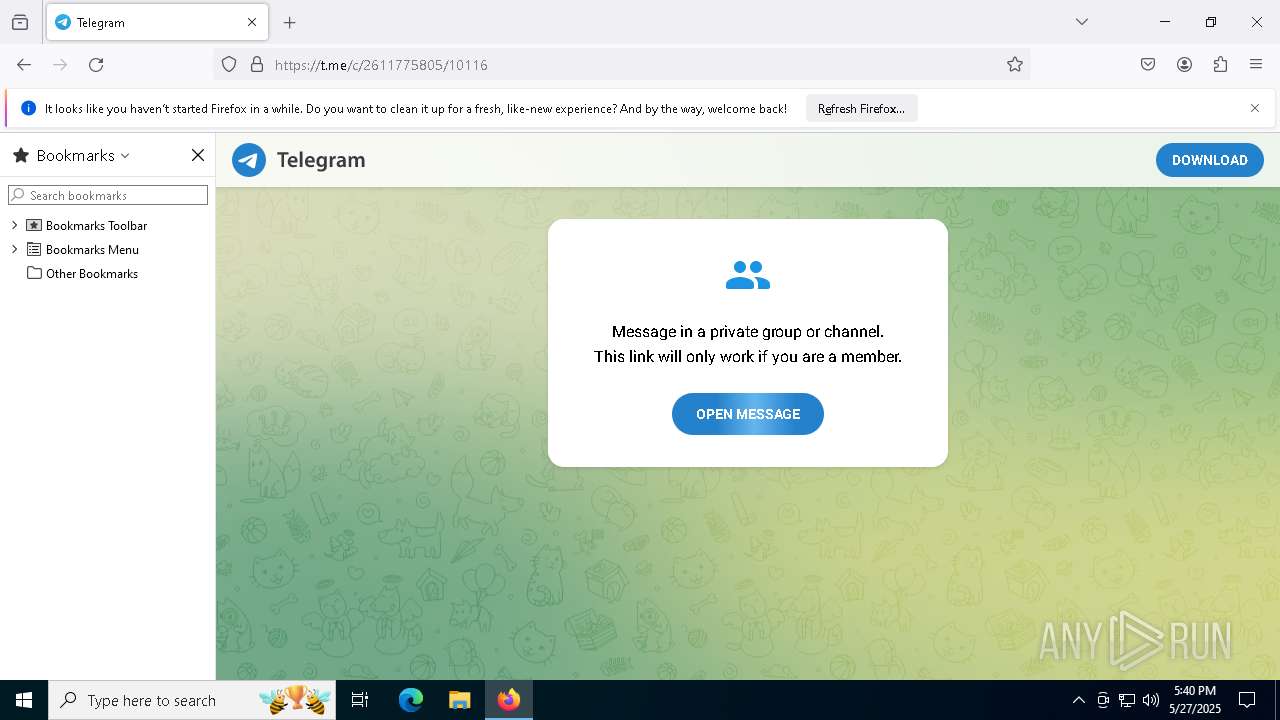Open network status tray icon
1280x720 pixels.
coord(1127,700)
